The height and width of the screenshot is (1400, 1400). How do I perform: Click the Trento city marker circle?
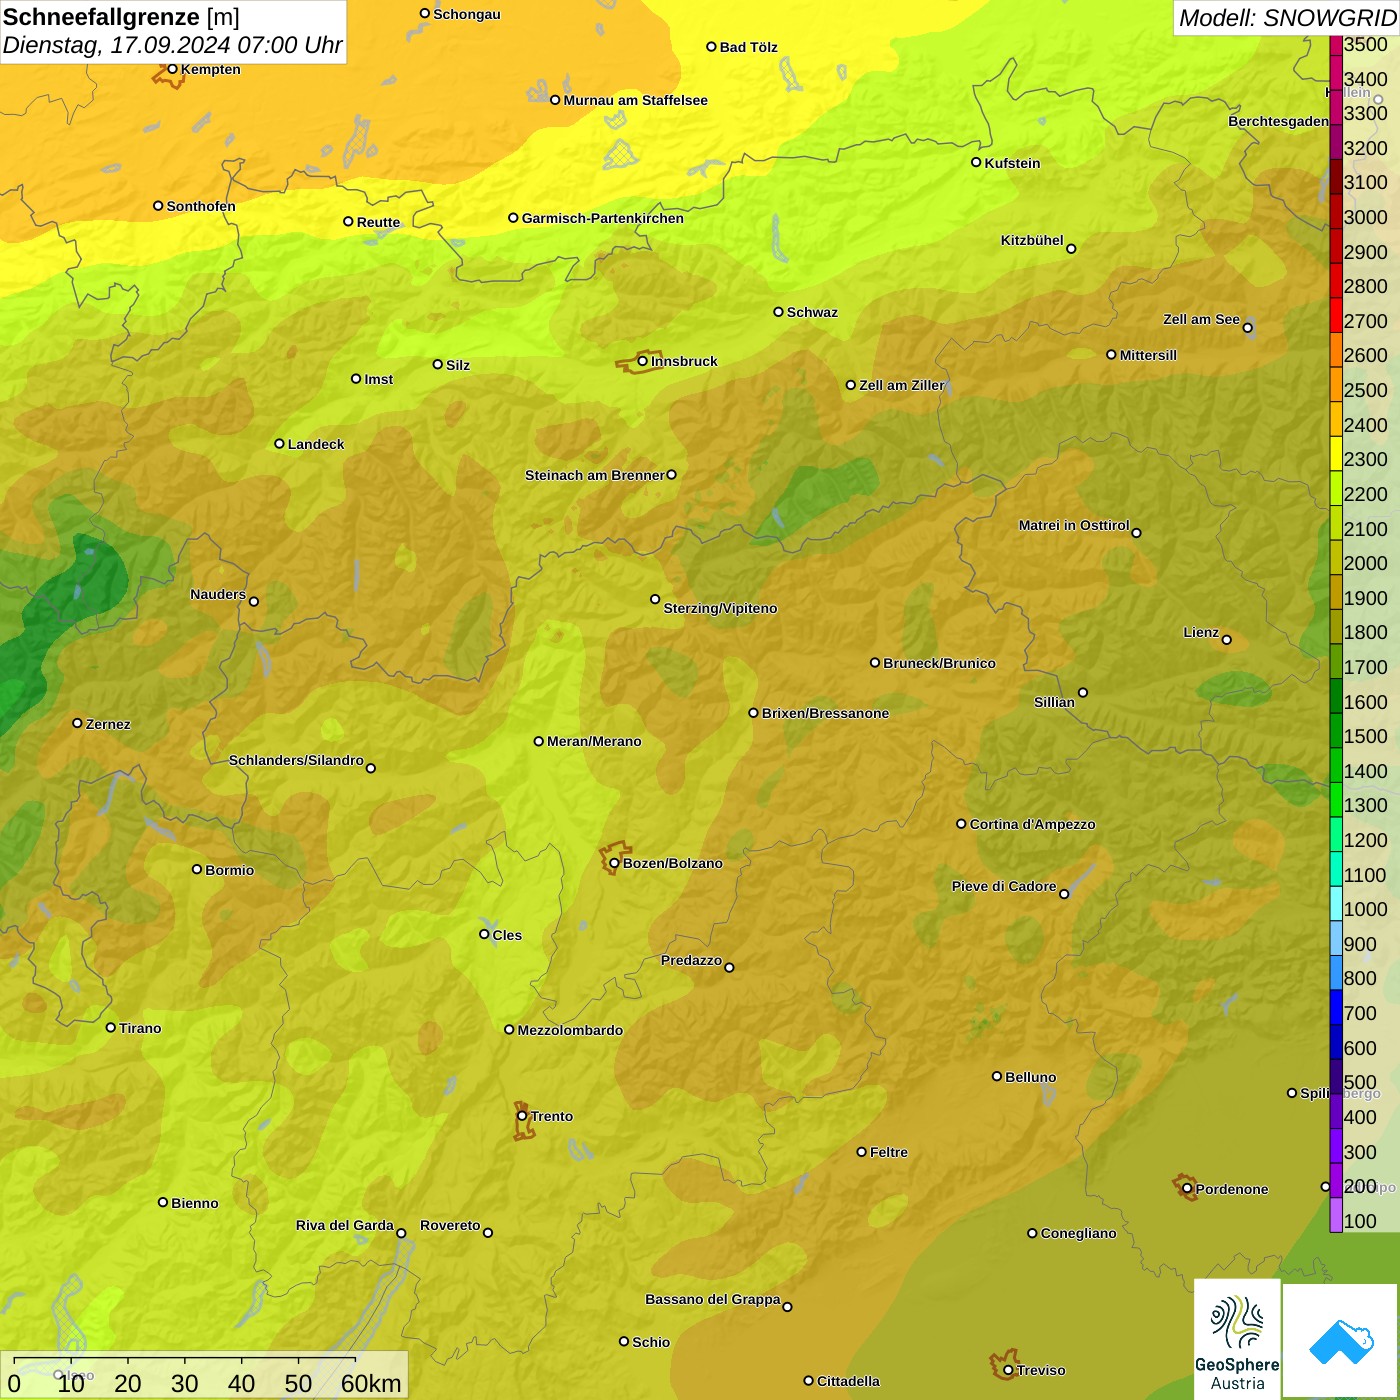coord(522,1116)
